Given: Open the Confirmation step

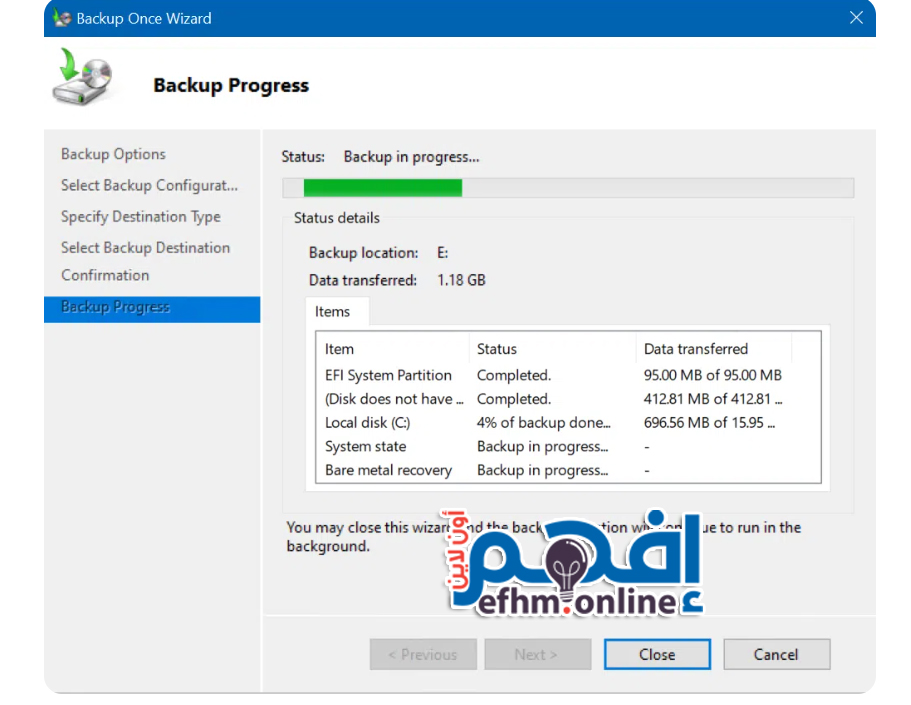Looking at the screenshot, I should 105,275.
